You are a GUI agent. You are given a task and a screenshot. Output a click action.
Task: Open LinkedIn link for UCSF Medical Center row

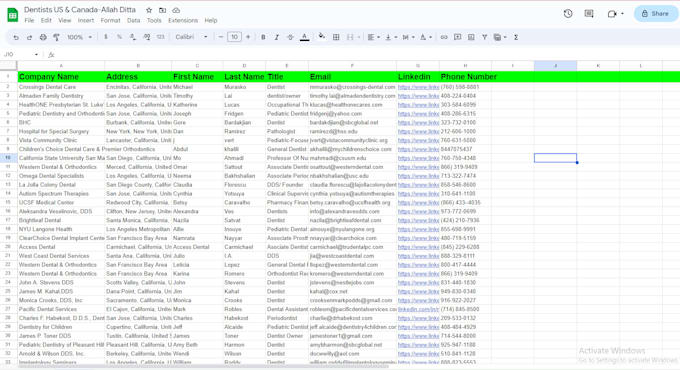coord(418,203)
